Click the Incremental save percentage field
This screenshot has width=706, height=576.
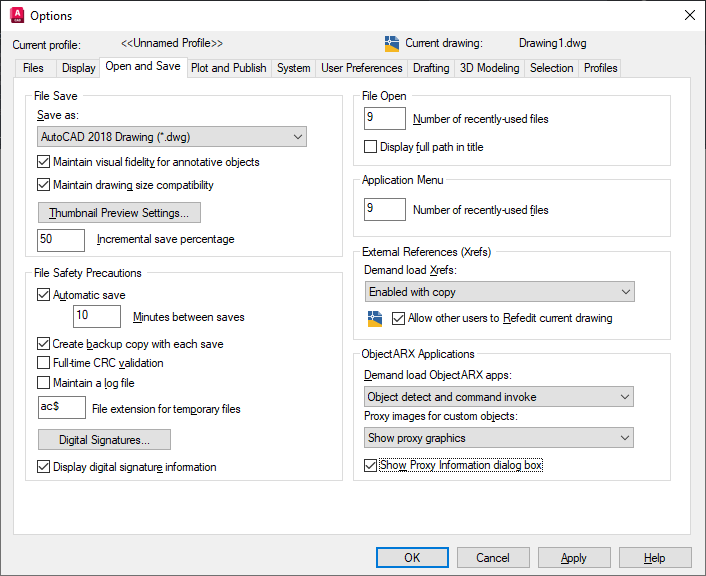pyautogui.click(x=61, y=240)
